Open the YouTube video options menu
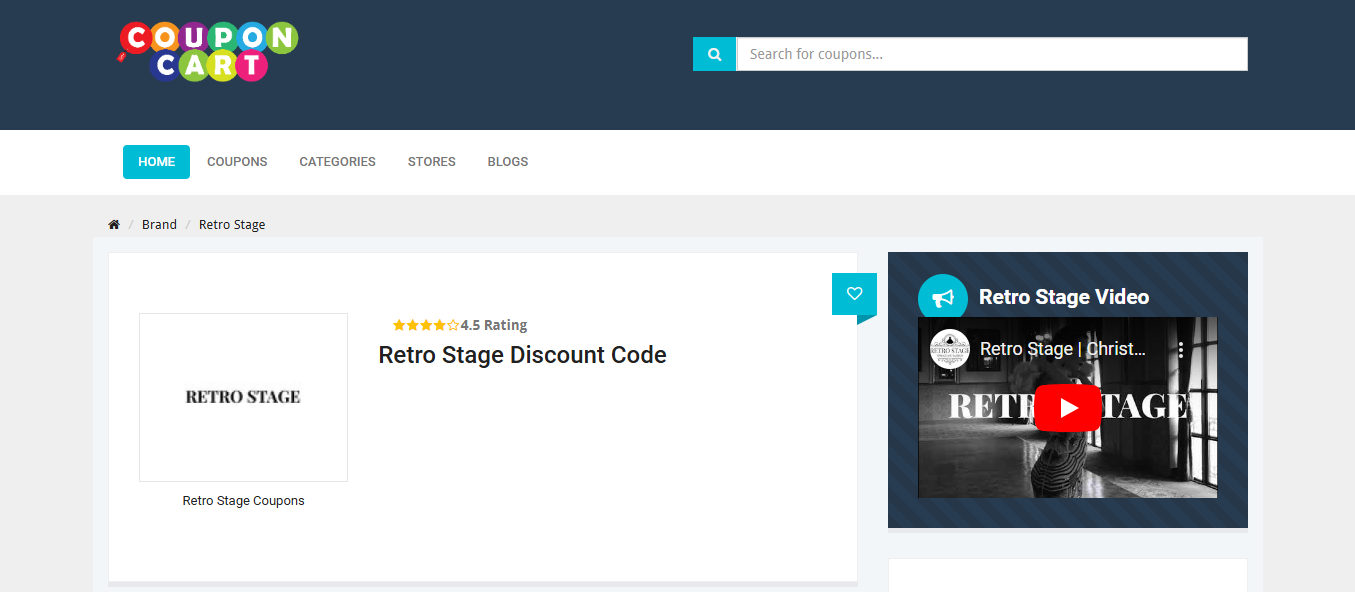Screen dimensions: 1355x592 [1181, 350]
